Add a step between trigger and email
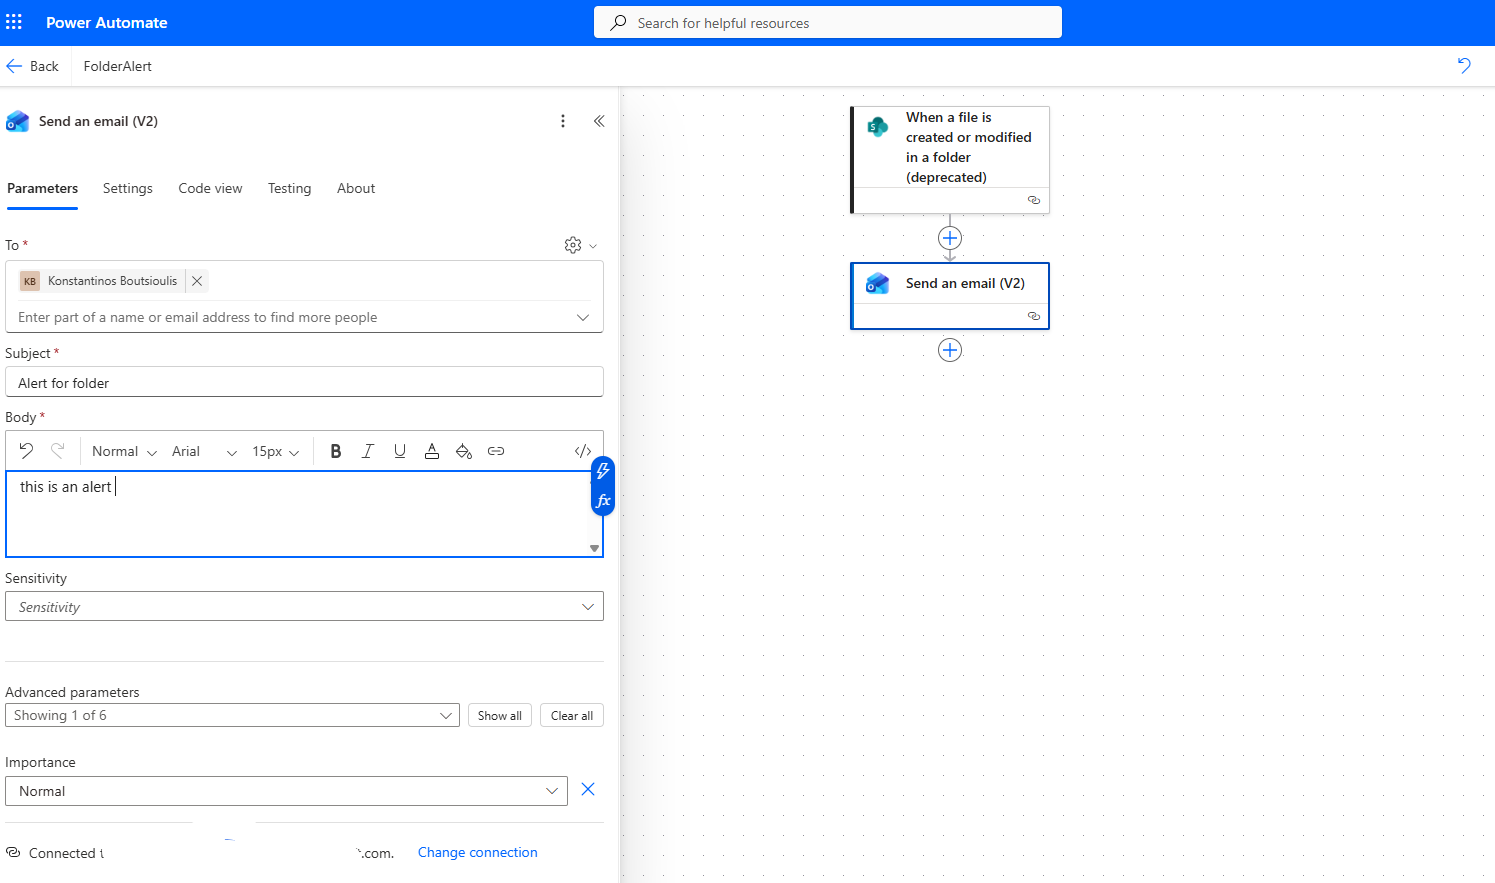The height and width of the screenshot is (883, 1495). click(950, 238)
